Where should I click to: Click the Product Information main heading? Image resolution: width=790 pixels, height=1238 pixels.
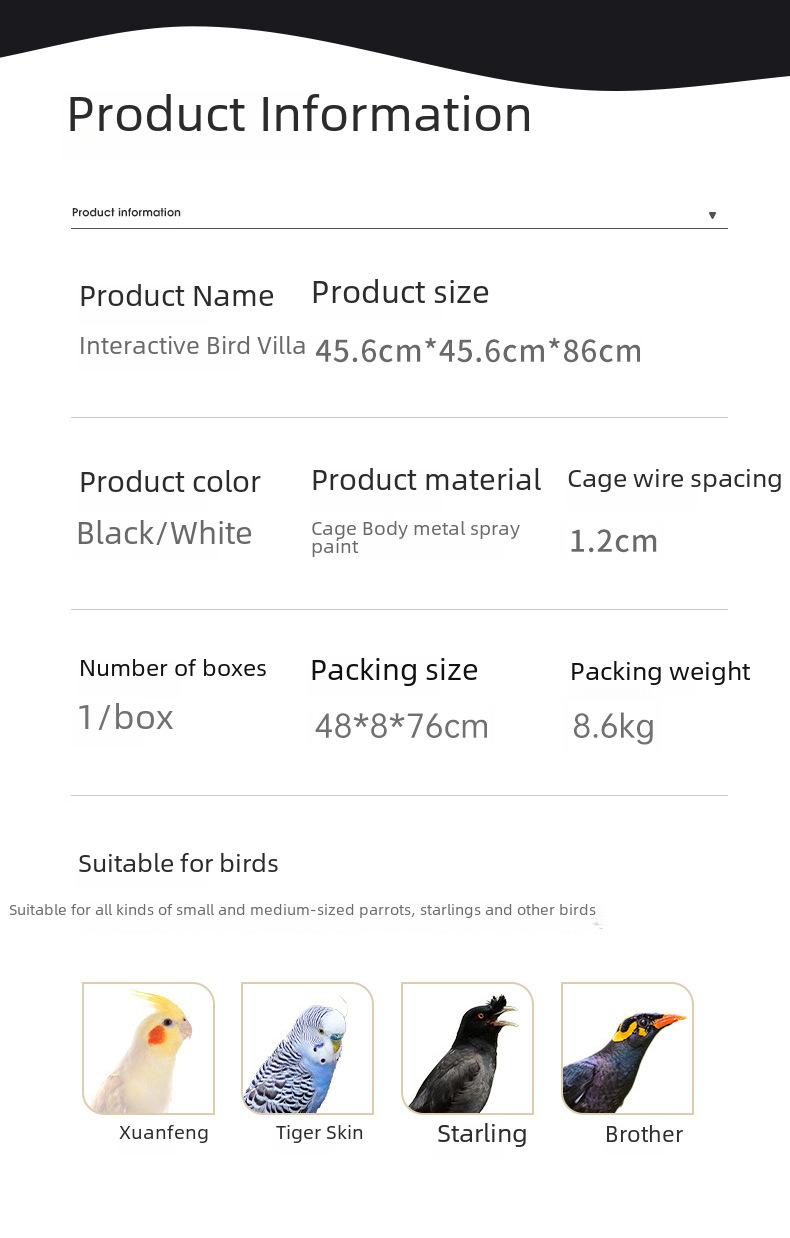click(x=299, y=114)
